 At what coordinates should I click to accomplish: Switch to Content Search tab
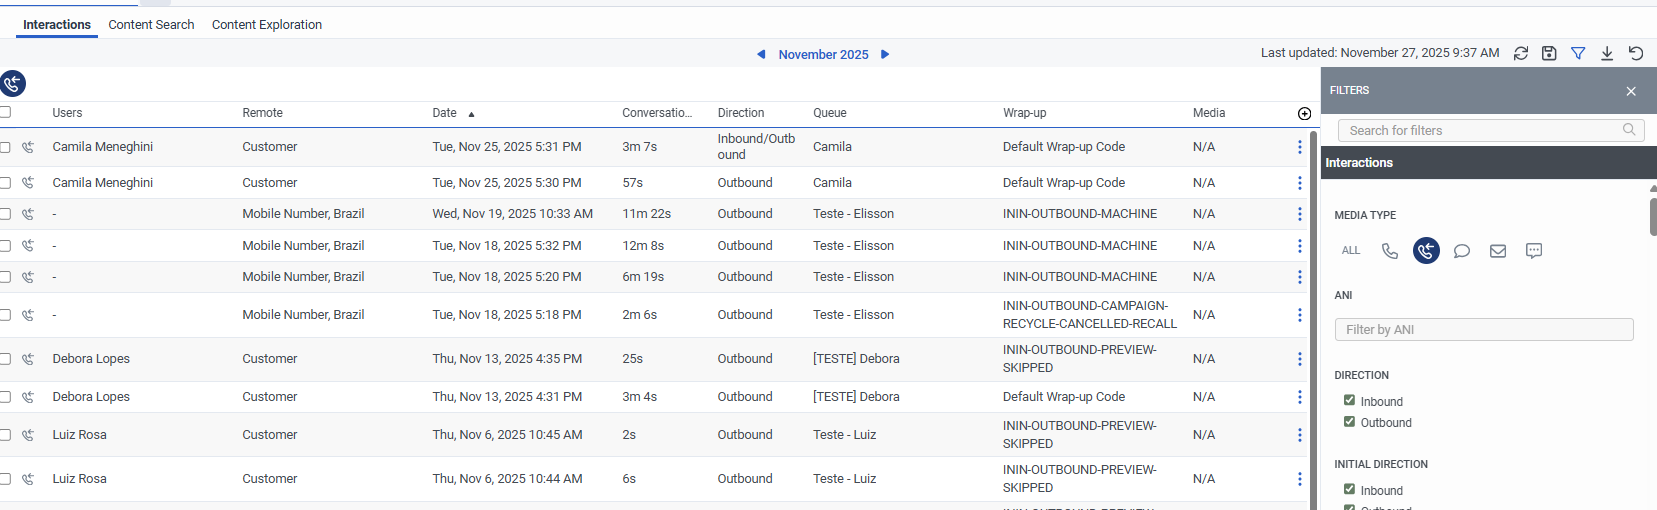(151, 24)
